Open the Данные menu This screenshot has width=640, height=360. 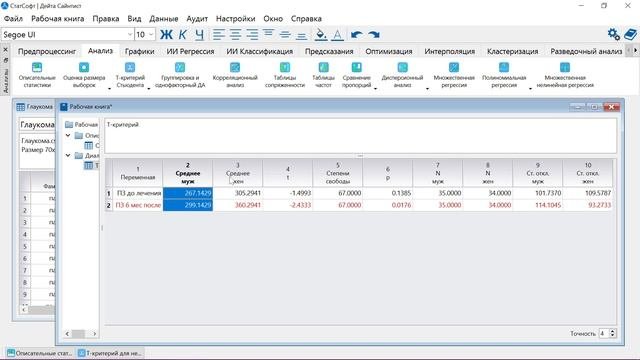click(x=164, y=19)
